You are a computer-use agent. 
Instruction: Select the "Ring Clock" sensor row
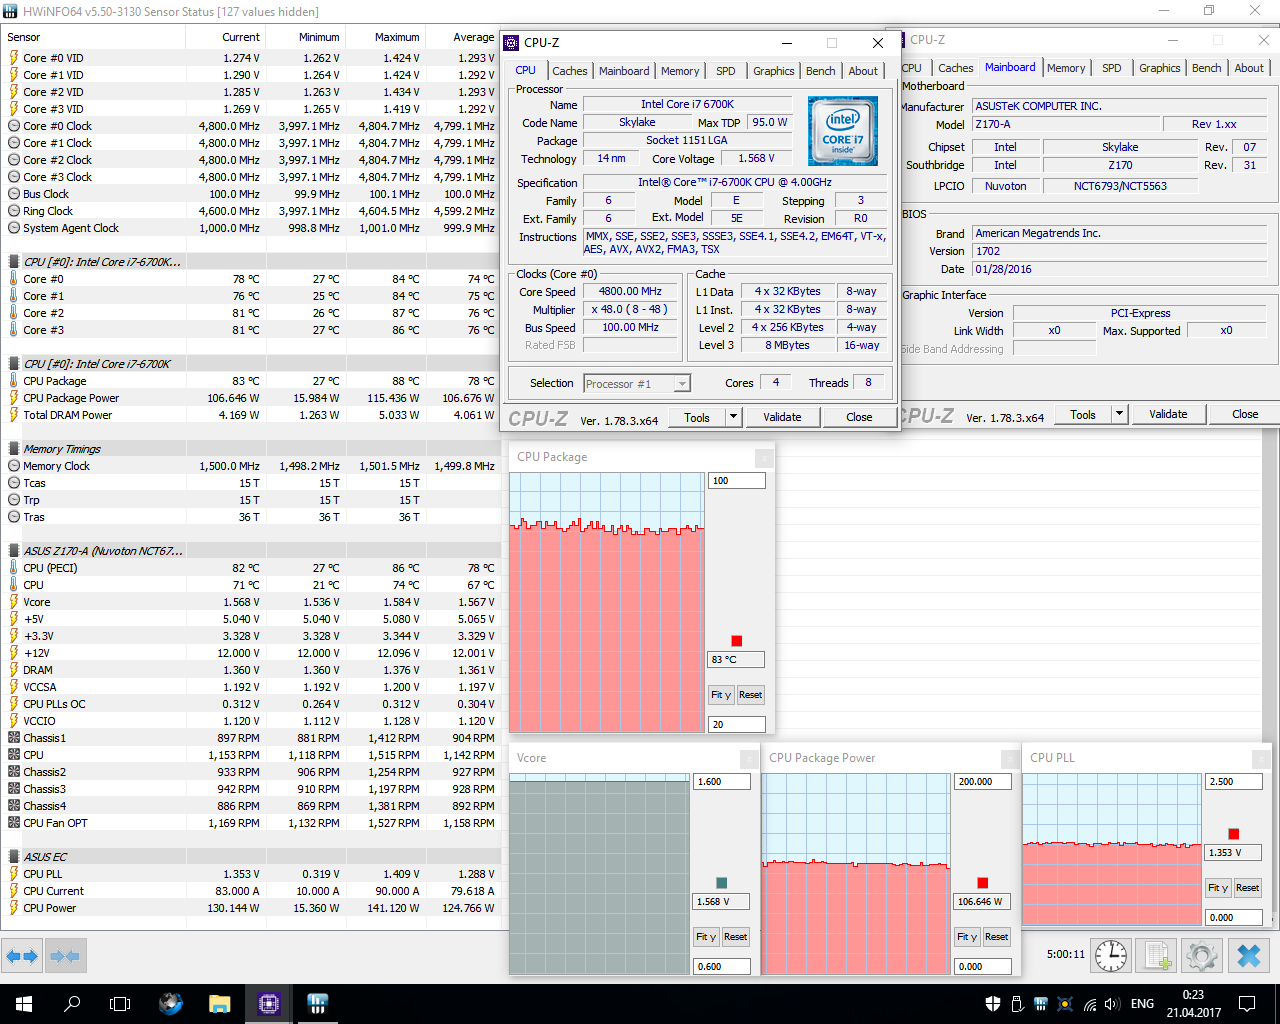tap(250, 211)
